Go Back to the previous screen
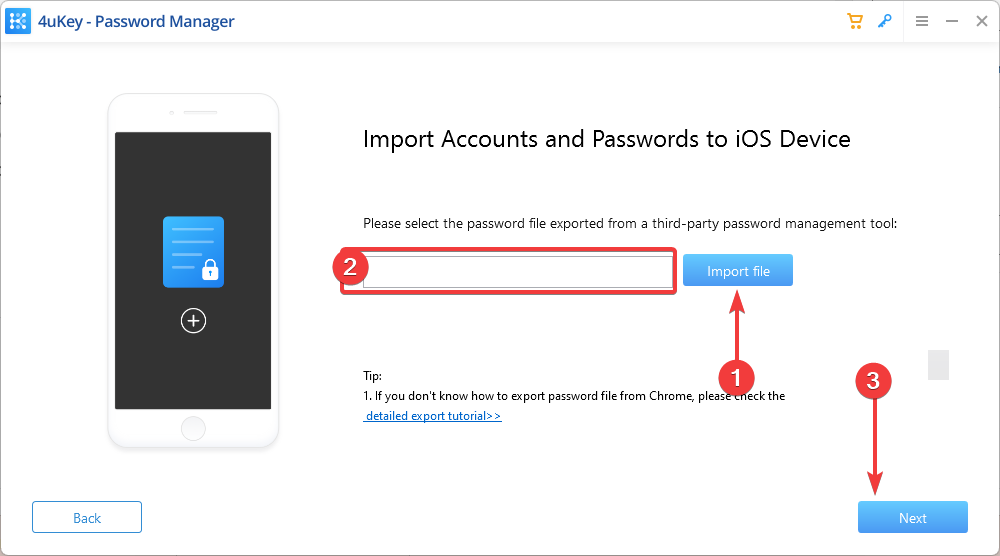Viewport: 1000px width, 556px height. pos(87,517)
